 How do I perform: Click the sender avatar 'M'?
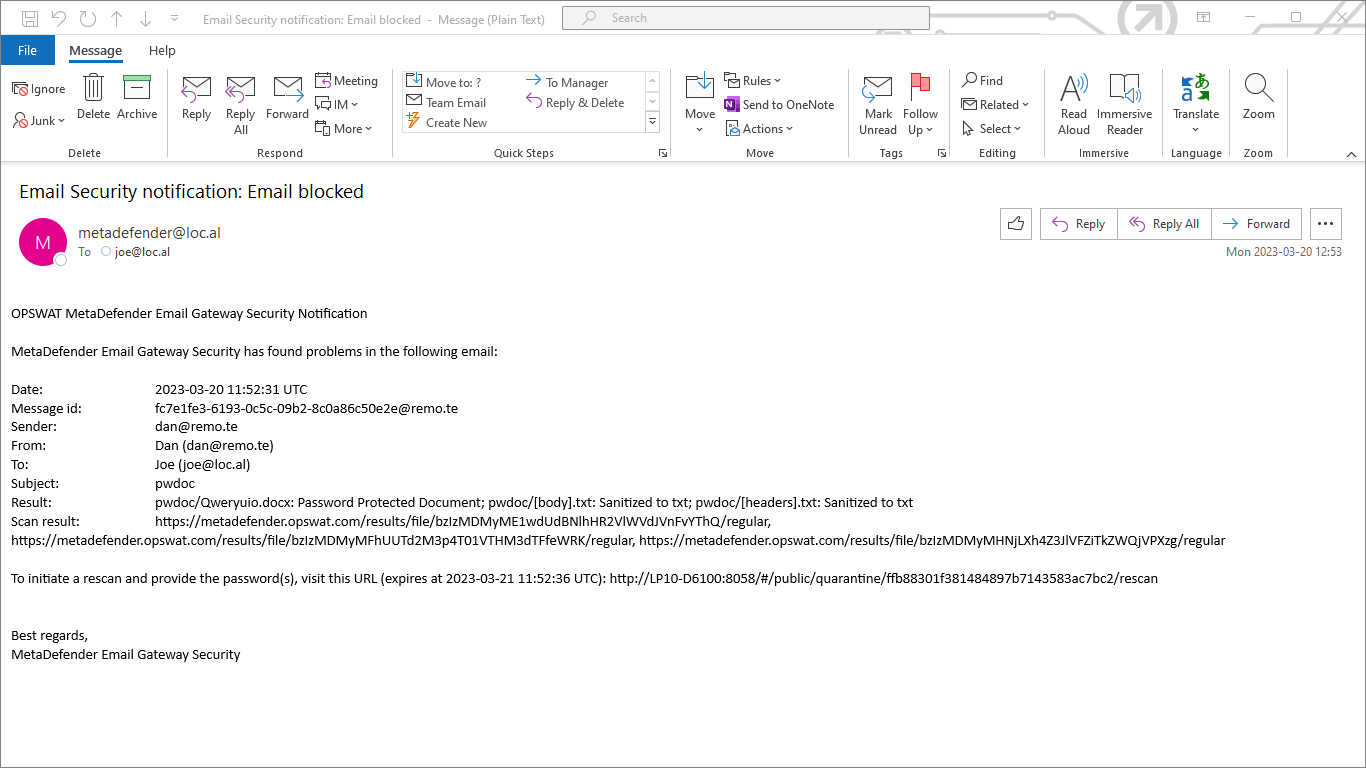tap(43, 242)
